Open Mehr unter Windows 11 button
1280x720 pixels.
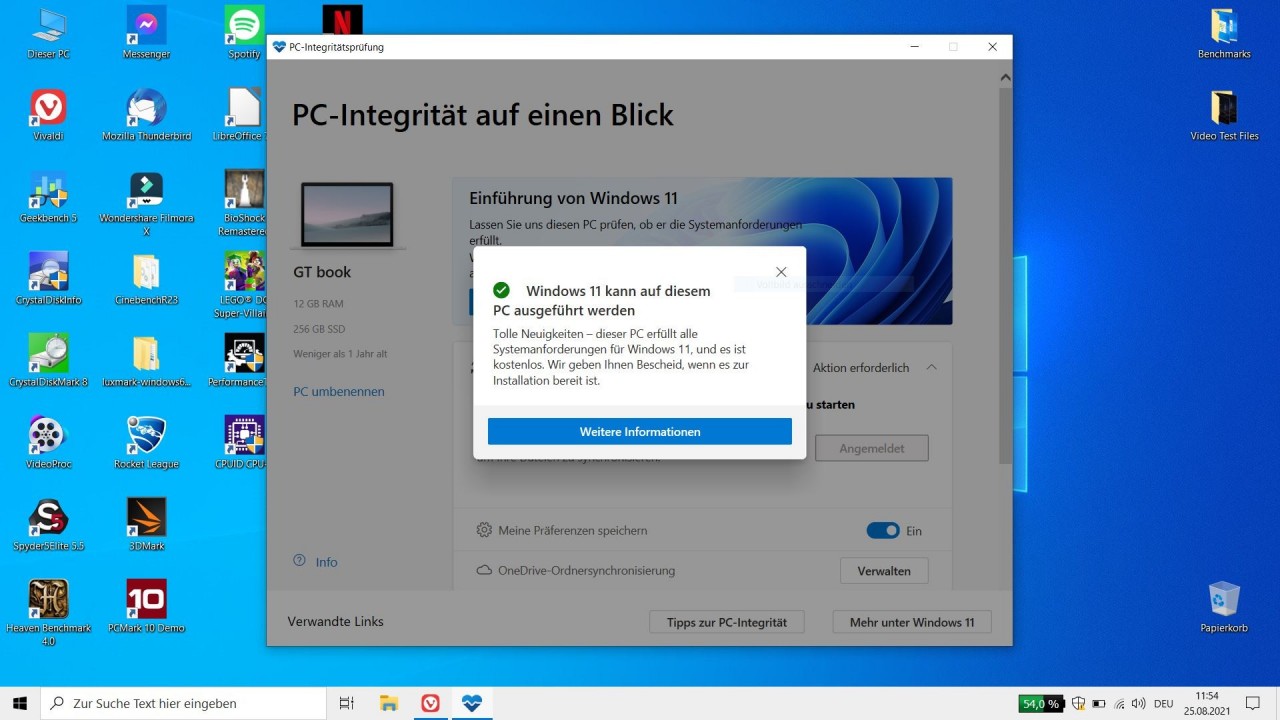tap(912, 622)
